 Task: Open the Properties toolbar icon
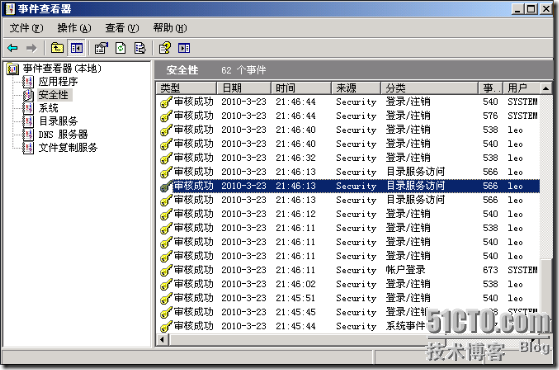coord(101,48)
